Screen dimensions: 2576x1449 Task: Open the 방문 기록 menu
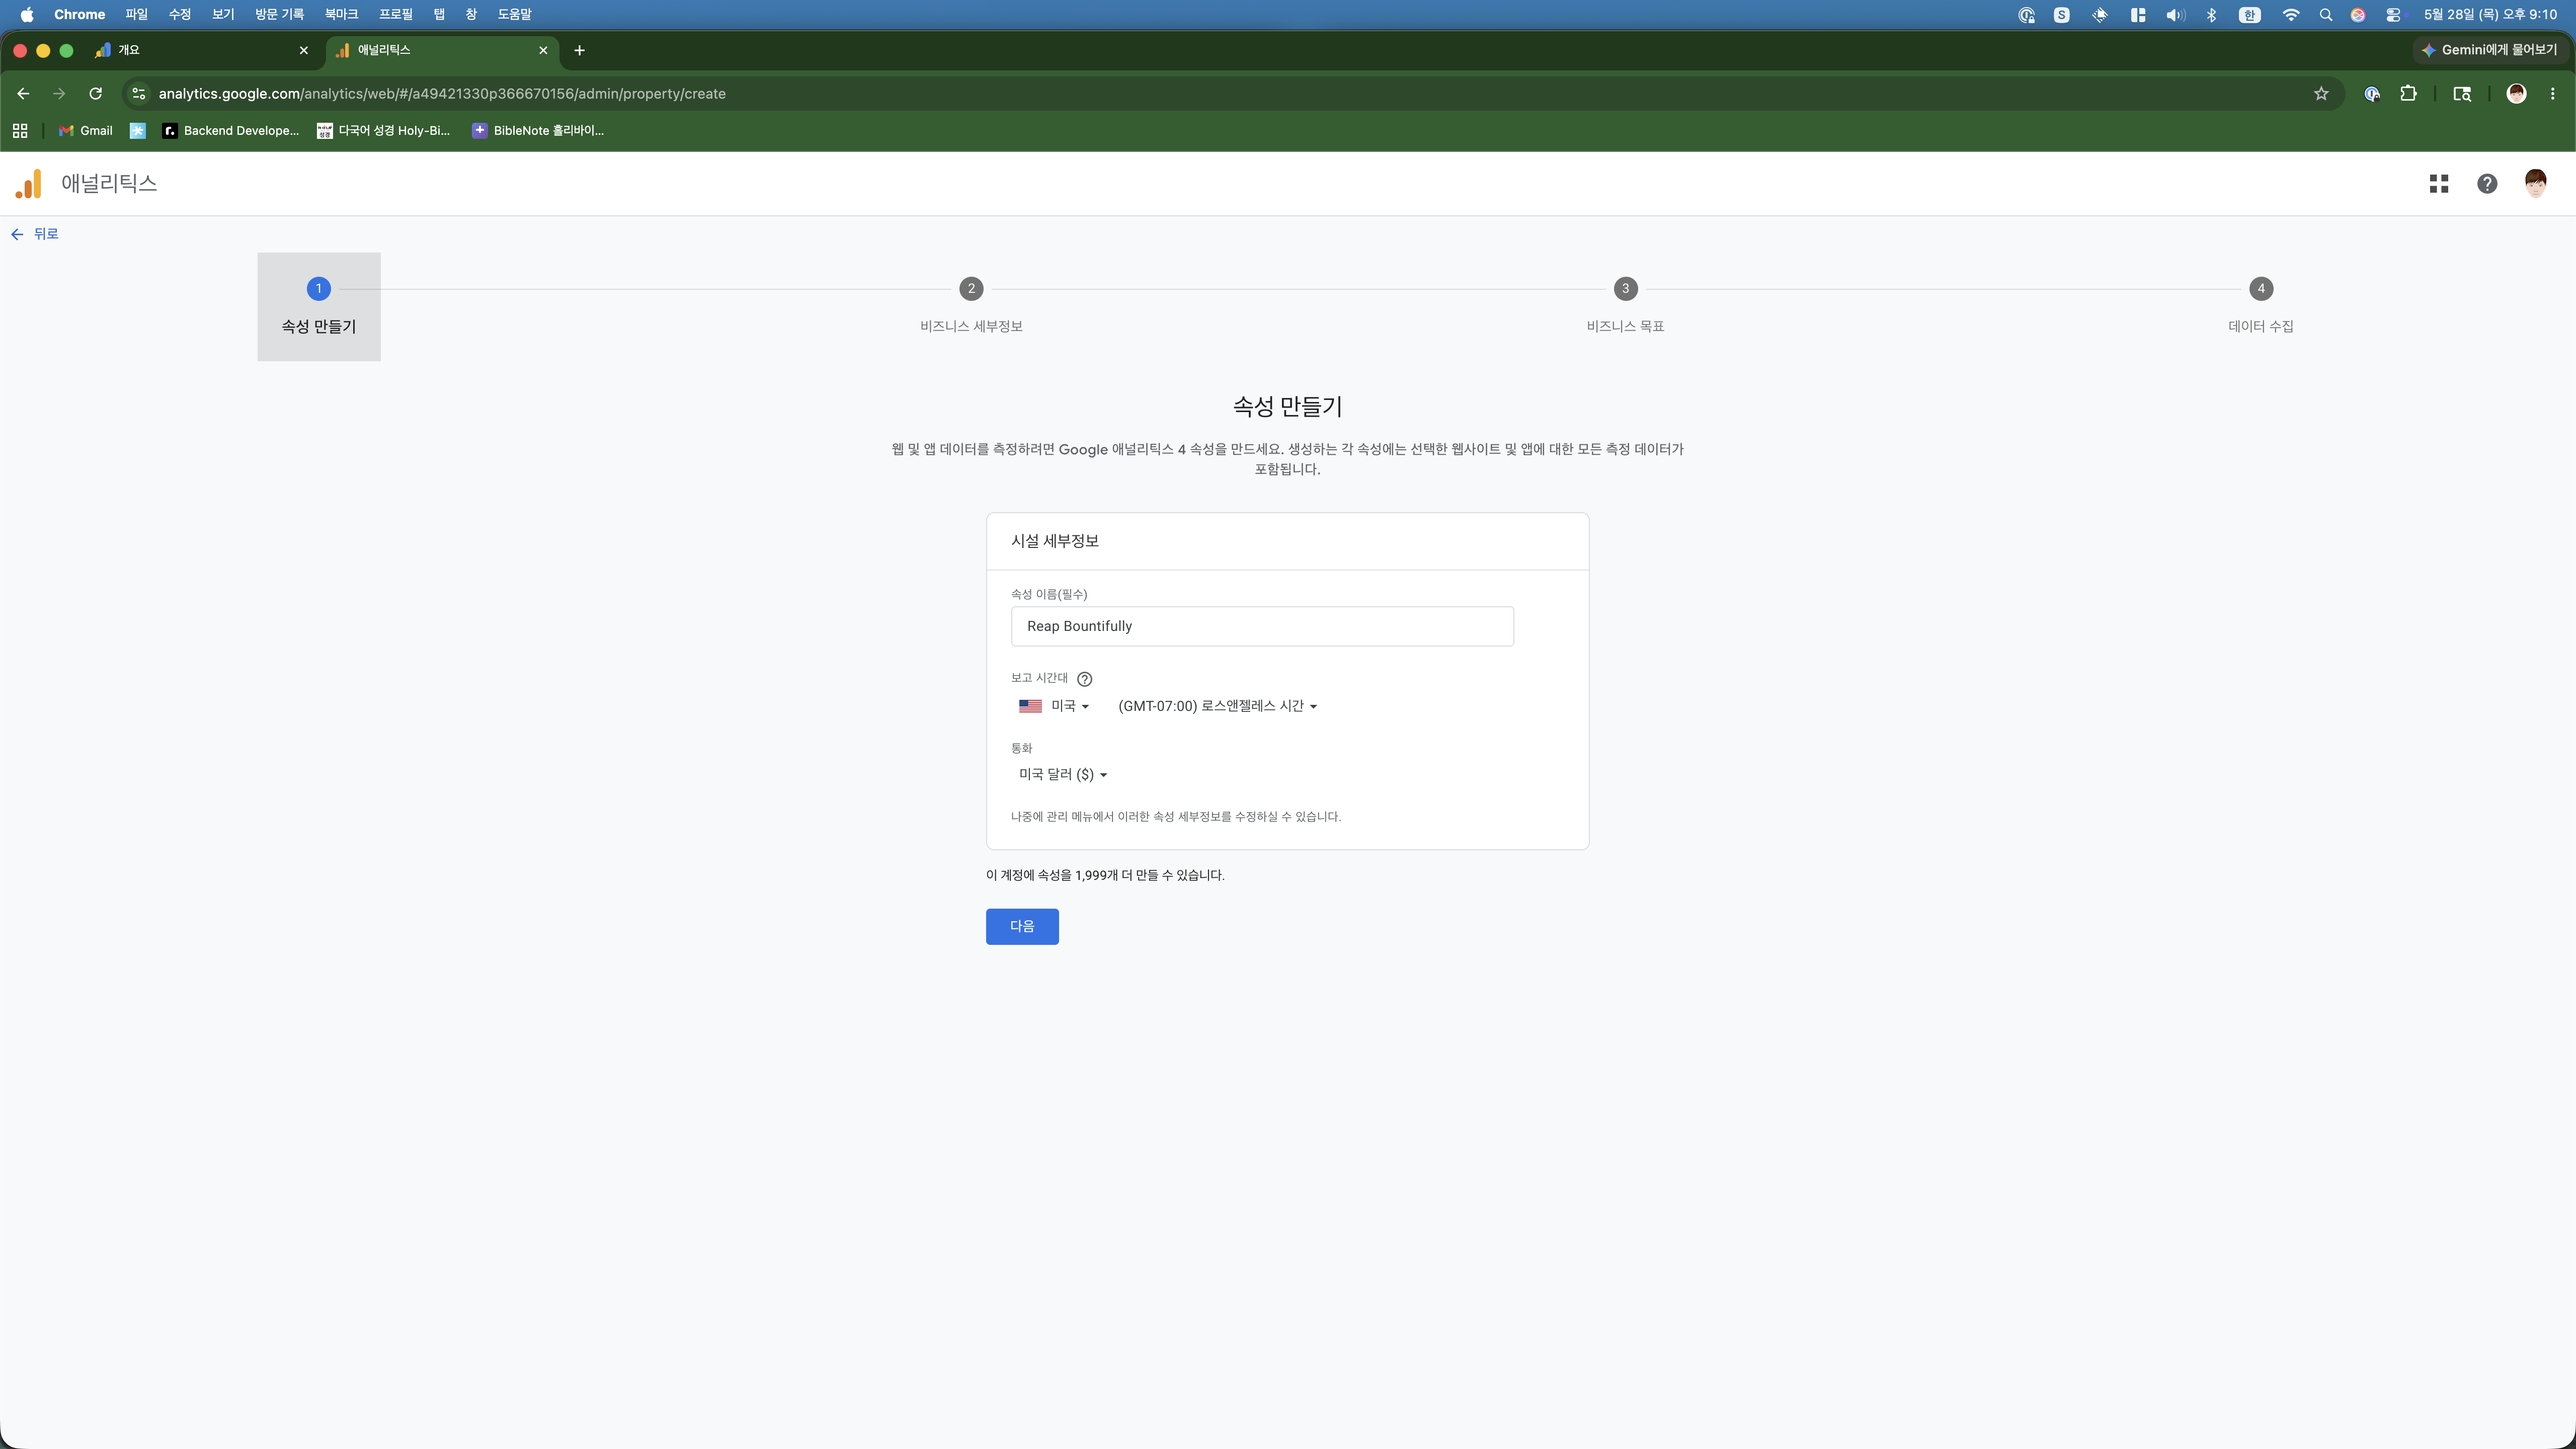tap(279, 15)
